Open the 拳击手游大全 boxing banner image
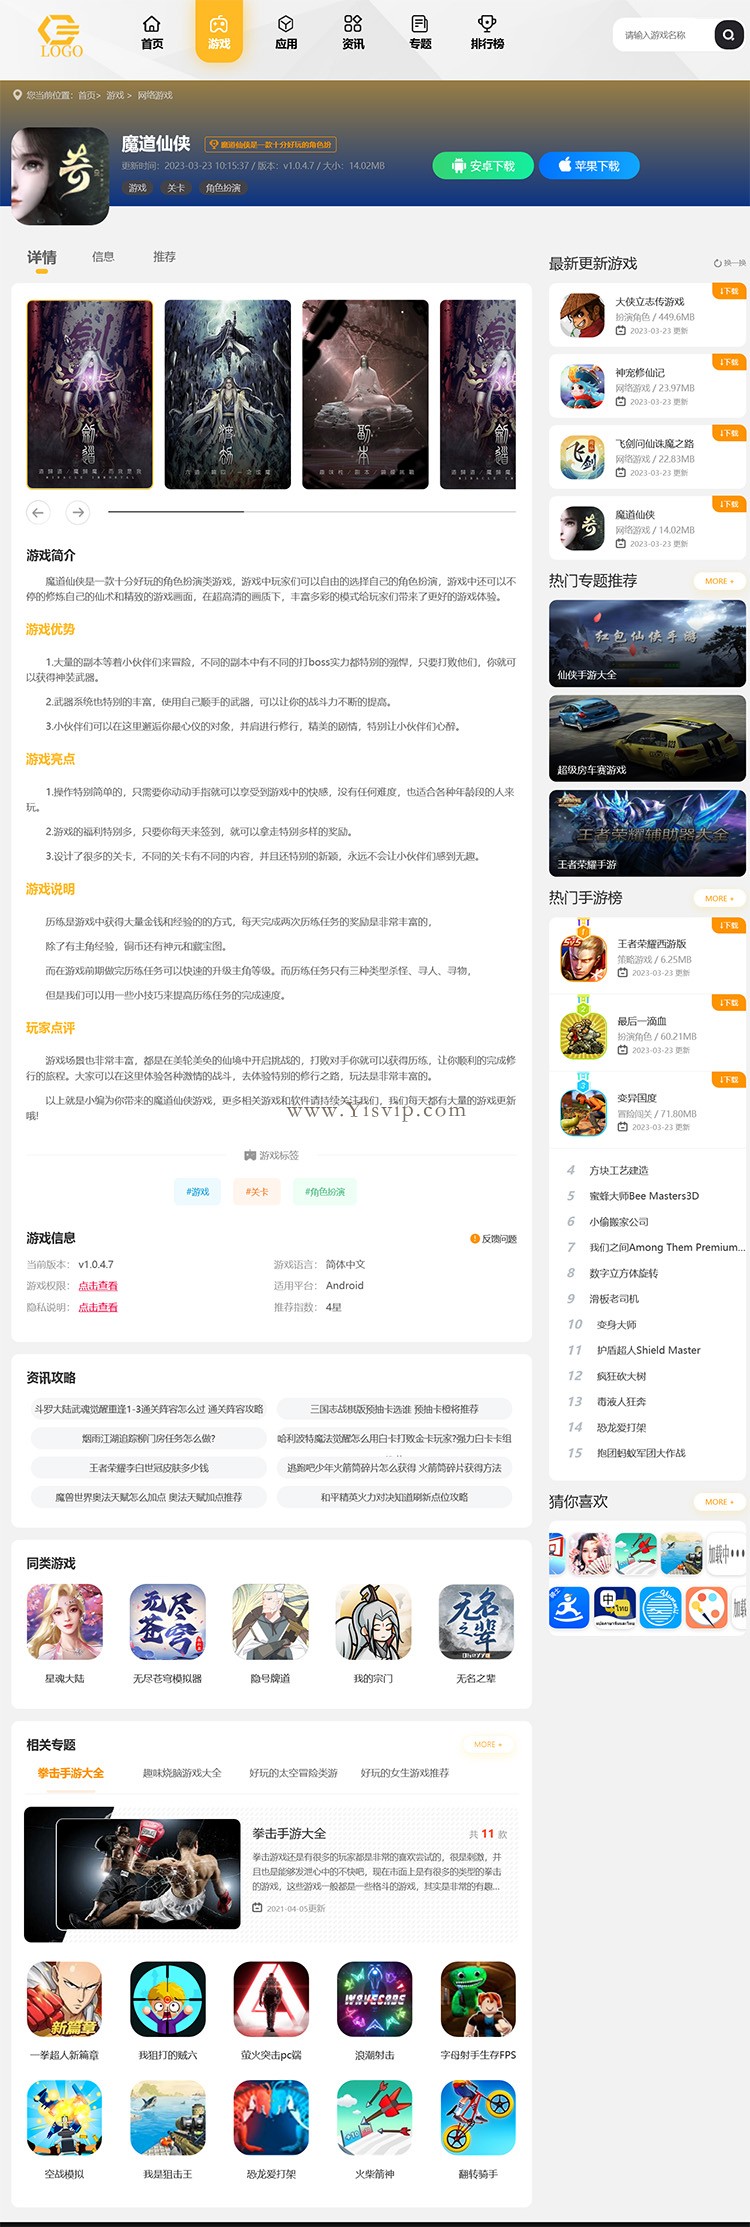 pos(148,1873)
